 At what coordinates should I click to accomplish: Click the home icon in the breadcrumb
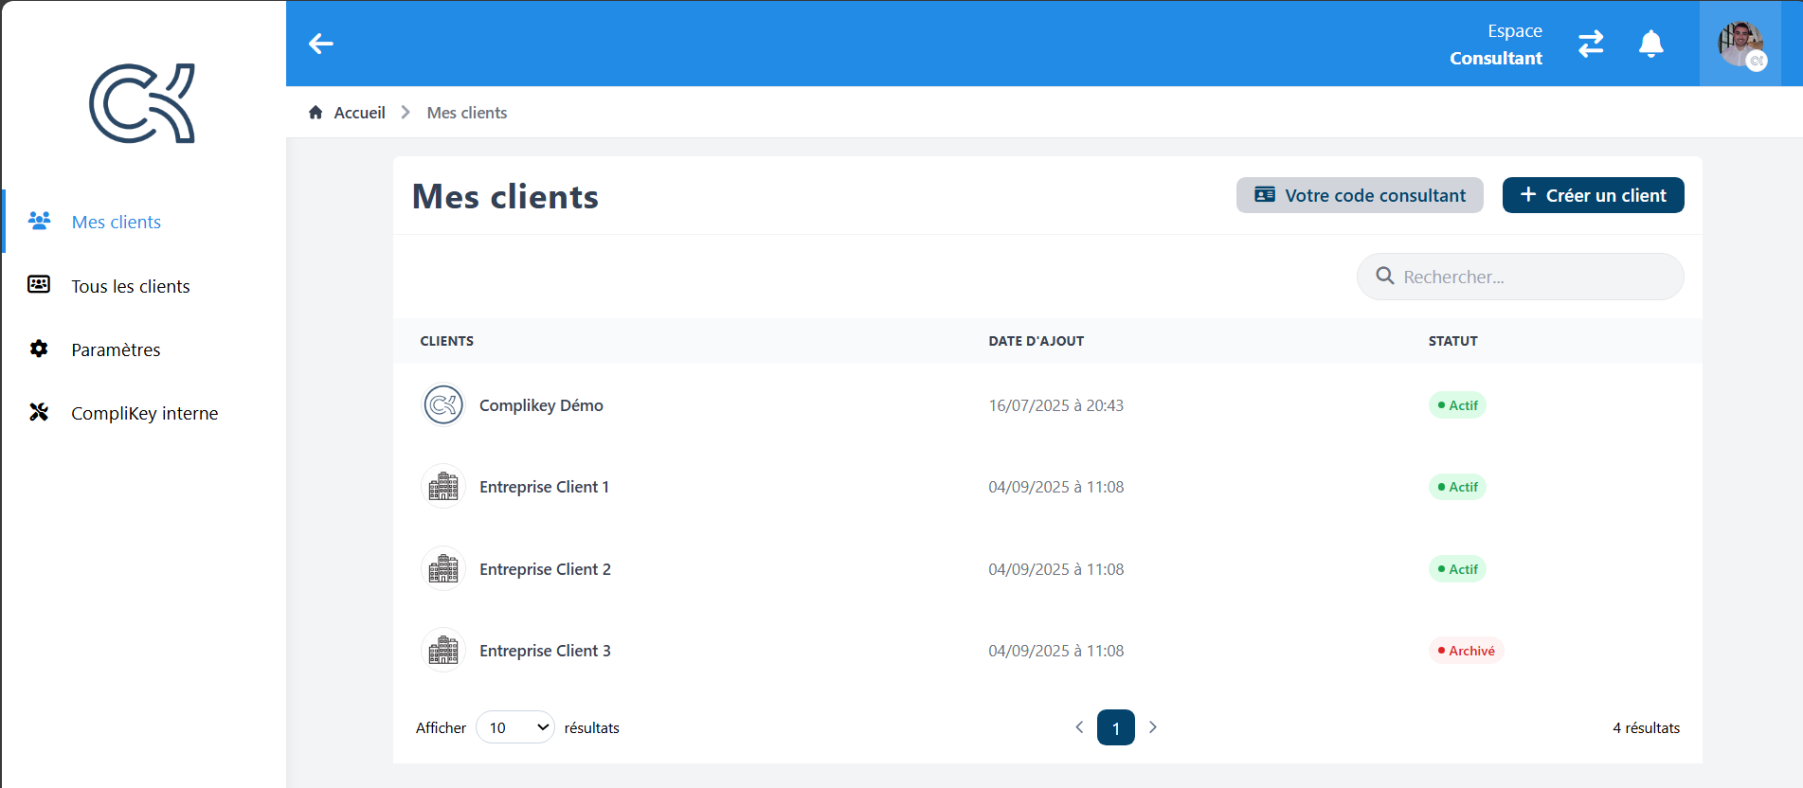click(316, 113)
